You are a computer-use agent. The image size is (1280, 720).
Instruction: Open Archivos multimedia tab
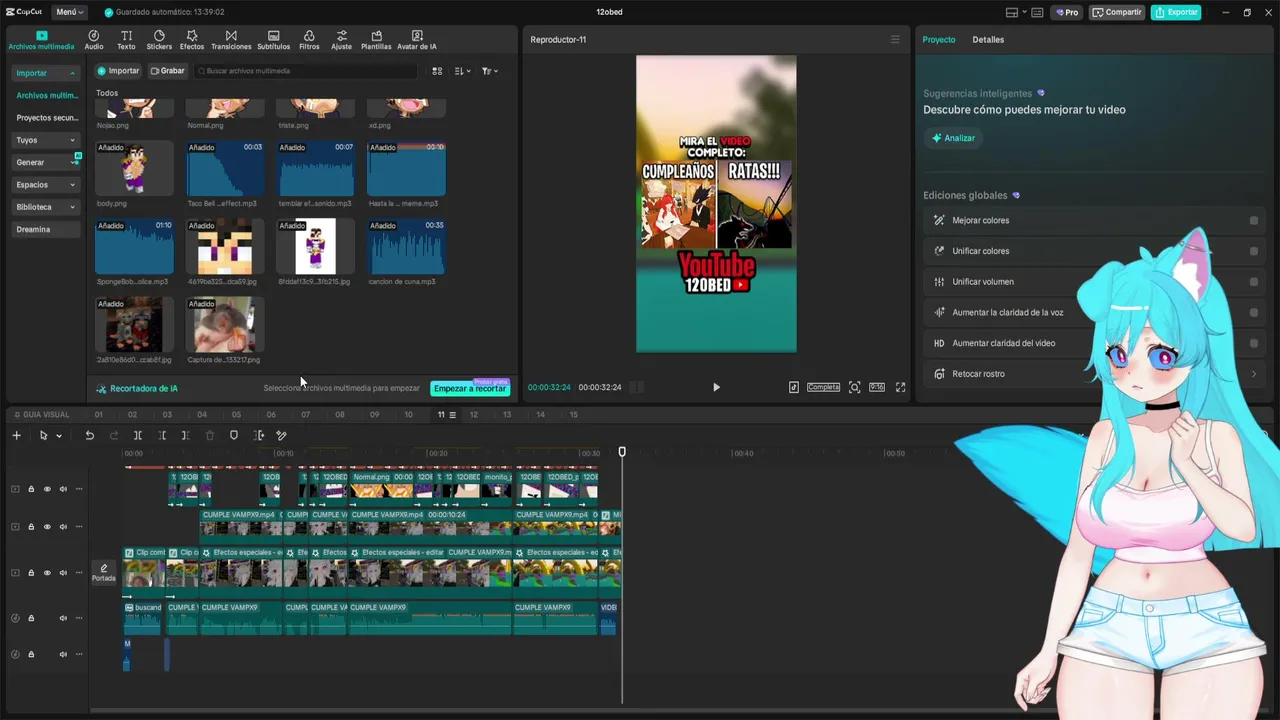[41, 40]
